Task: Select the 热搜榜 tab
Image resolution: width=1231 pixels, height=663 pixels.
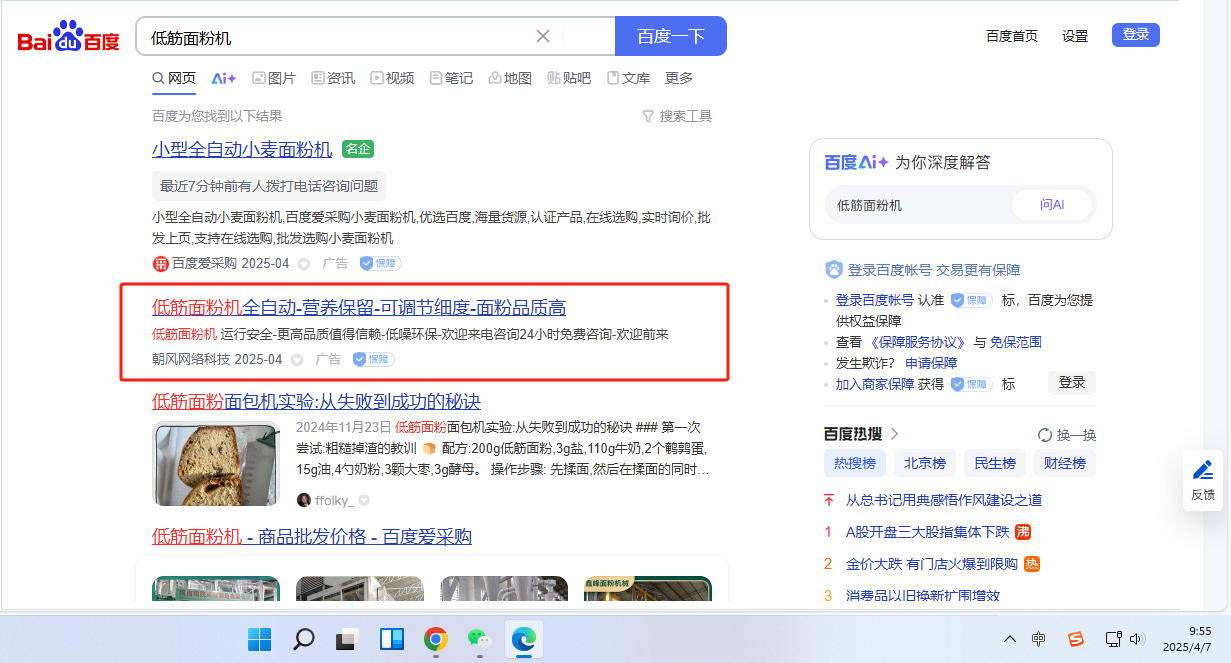Action: [855, 463]
